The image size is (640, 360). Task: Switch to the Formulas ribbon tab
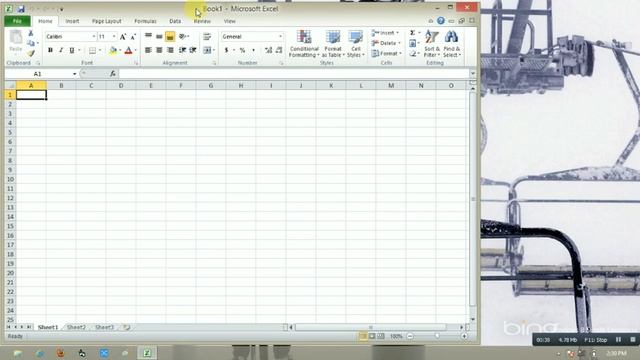145,21
